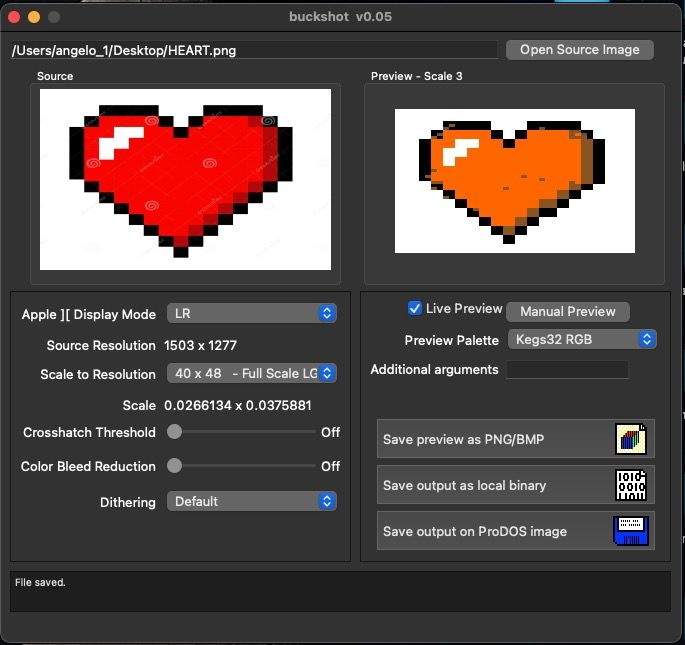Click the Crosshatch Threshold Off value
The image size is (685, 645).
330,432
